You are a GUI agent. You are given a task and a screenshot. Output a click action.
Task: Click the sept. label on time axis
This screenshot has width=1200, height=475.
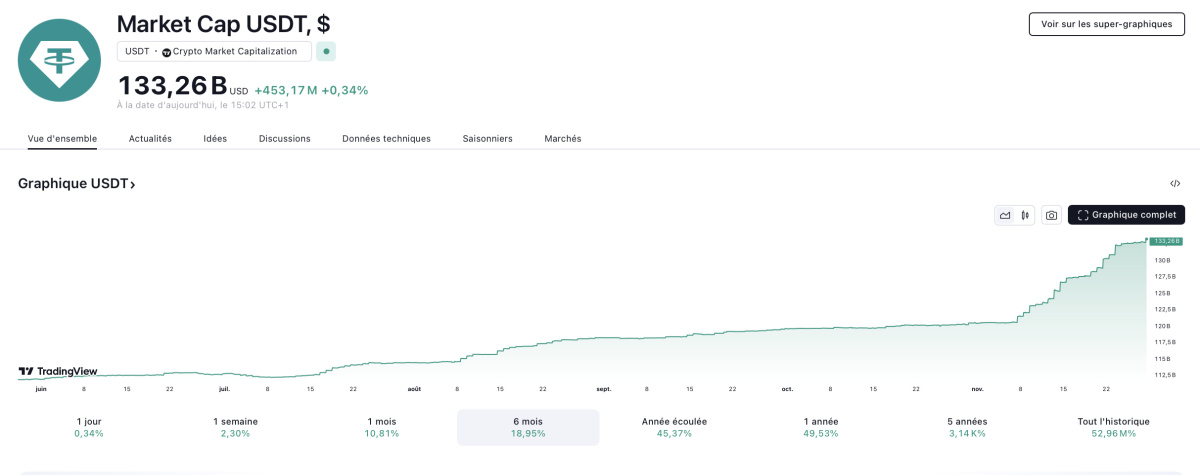click(603, 388)
